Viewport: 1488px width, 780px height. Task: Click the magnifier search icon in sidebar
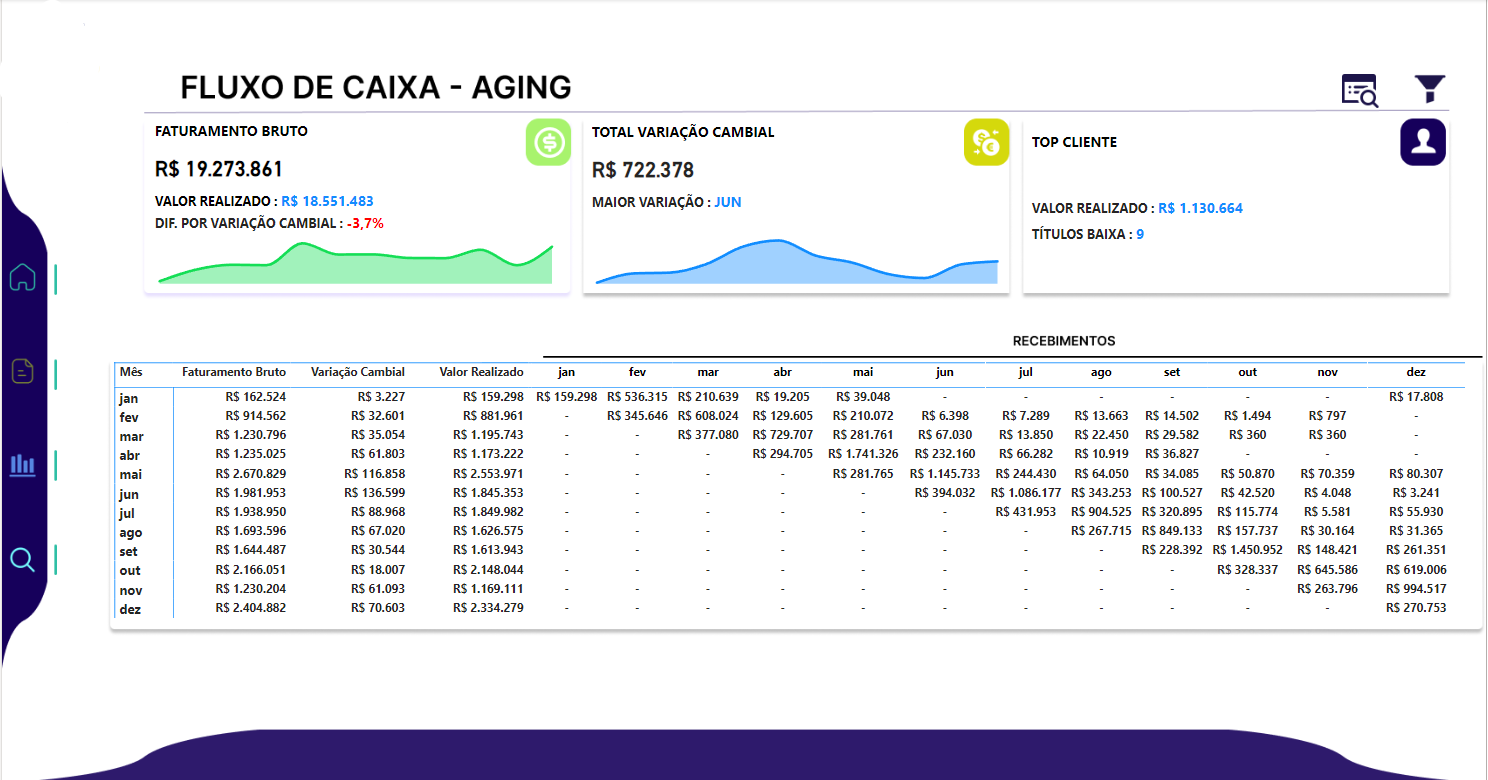pos(22,560)
